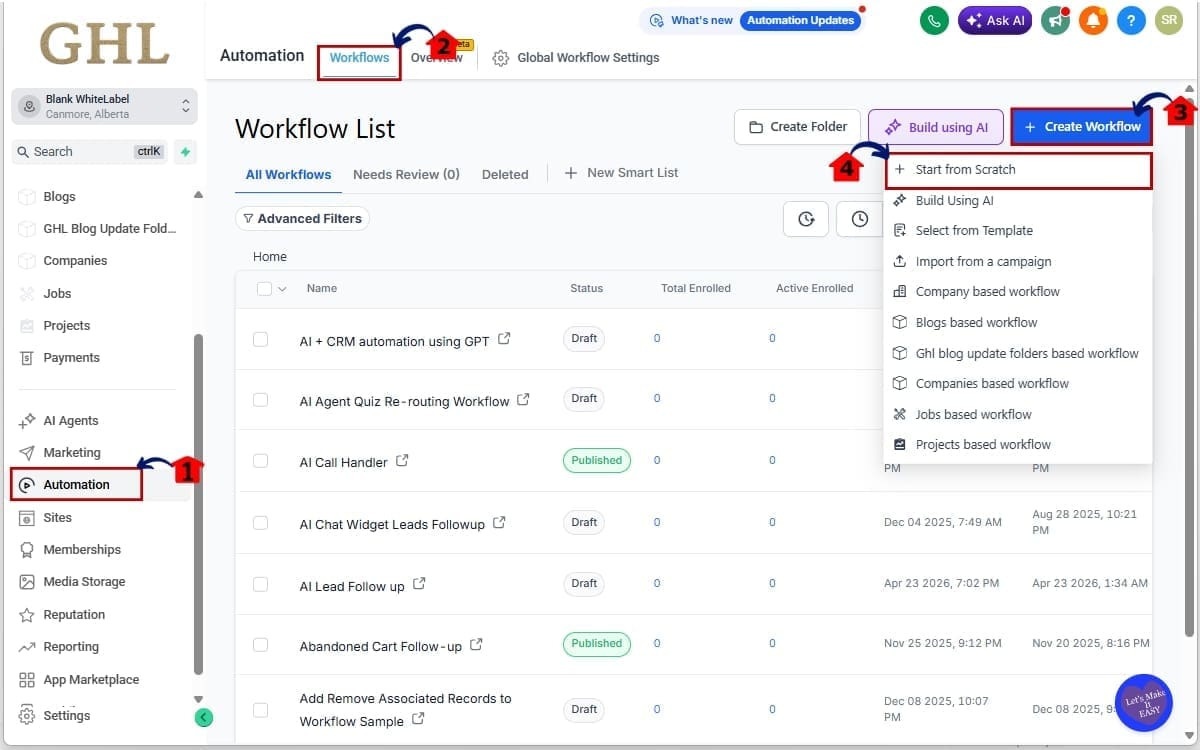Open external link for AI + CRM automation using GPT
The image size is (1200, 750).
click(x=504, y=339)
